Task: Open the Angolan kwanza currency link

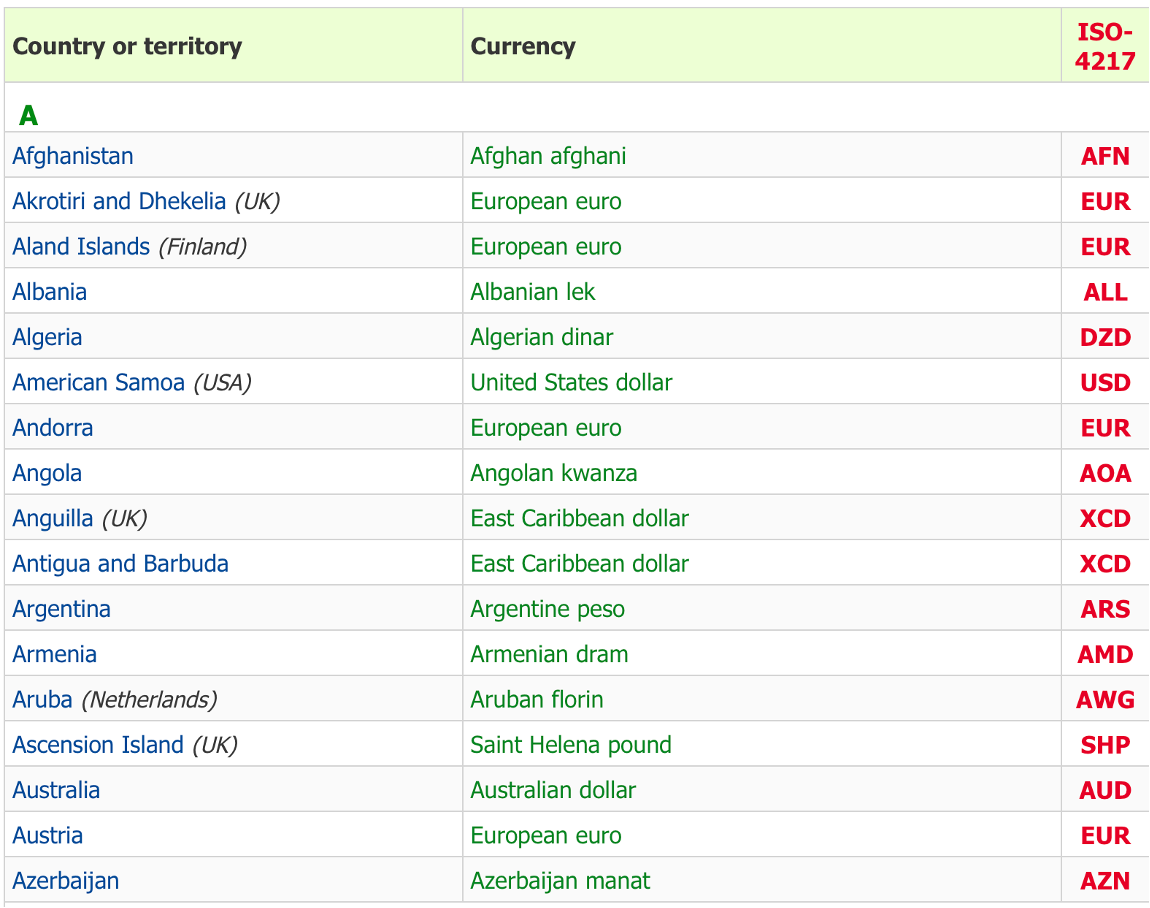Action: [554, 474]
